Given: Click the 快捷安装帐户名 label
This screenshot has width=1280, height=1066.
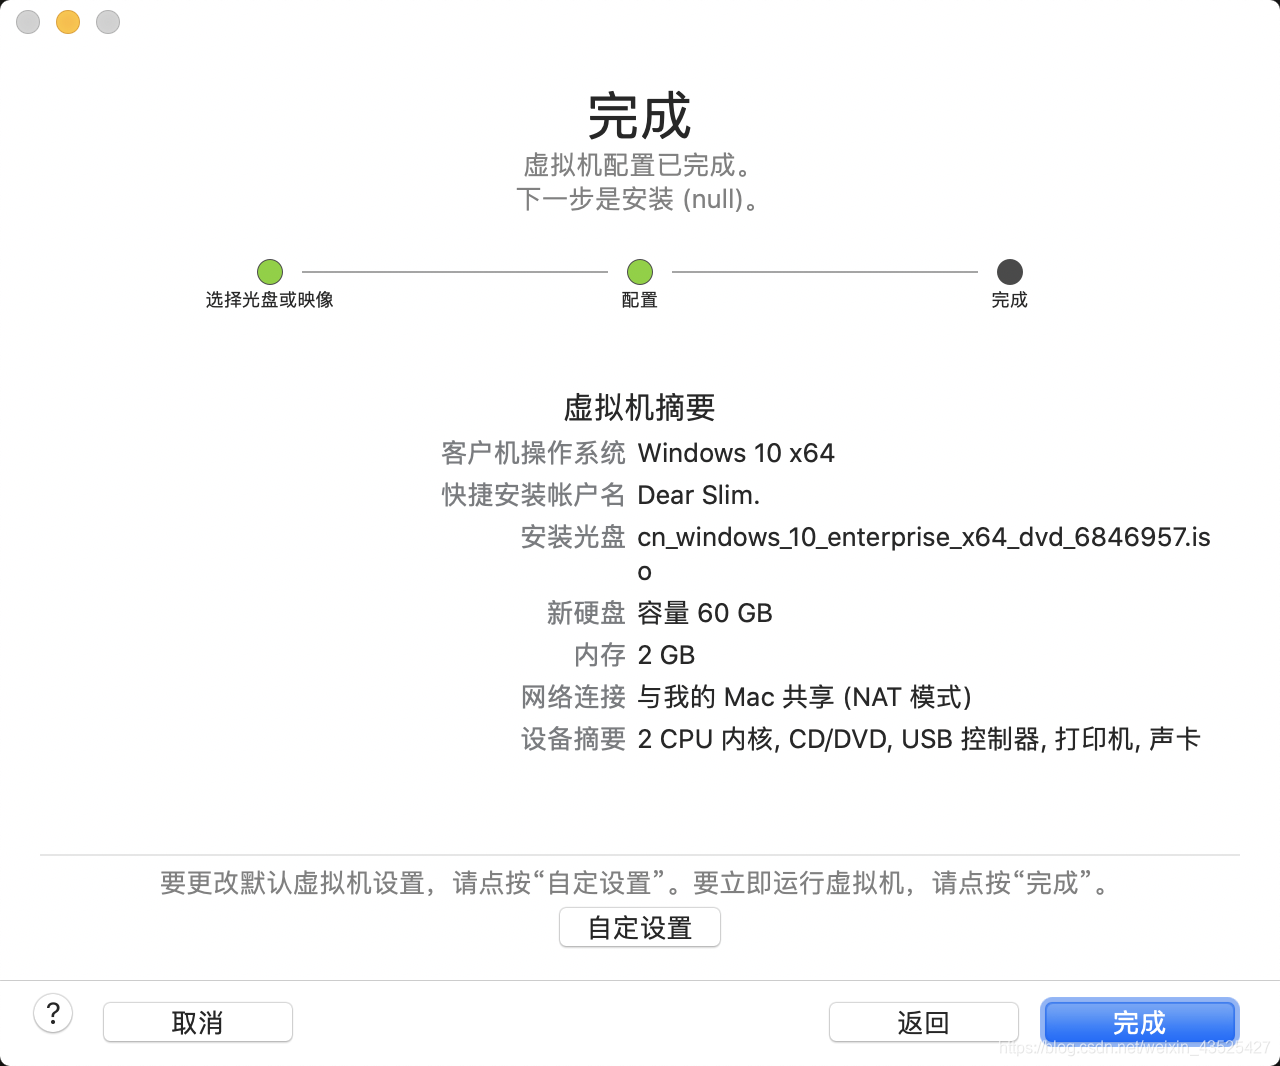Looking at the screenshot, I should coord(533,495).
